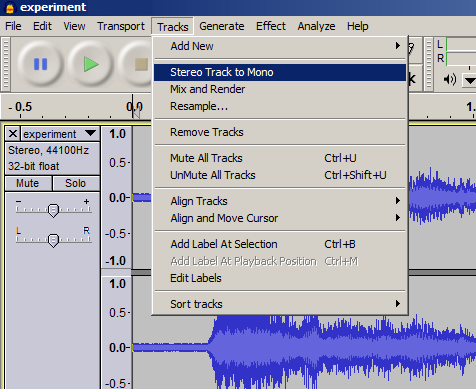Click "Stereo, 44100Hz" track info text
This screenshot has width=476, height=389.
(49, 150)
